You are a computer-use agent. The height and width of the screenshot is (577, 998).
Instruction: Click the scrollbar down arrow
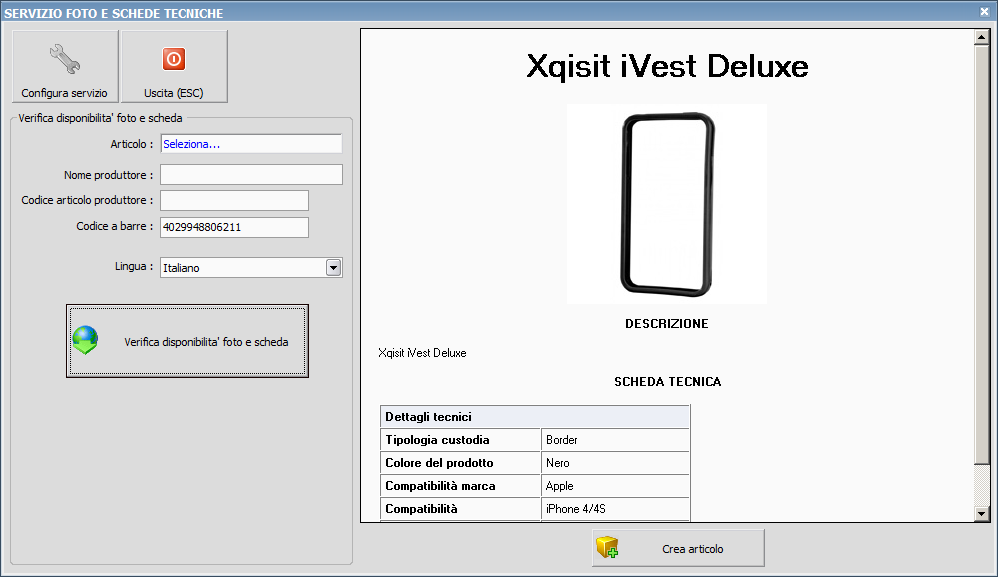(981, 513)
